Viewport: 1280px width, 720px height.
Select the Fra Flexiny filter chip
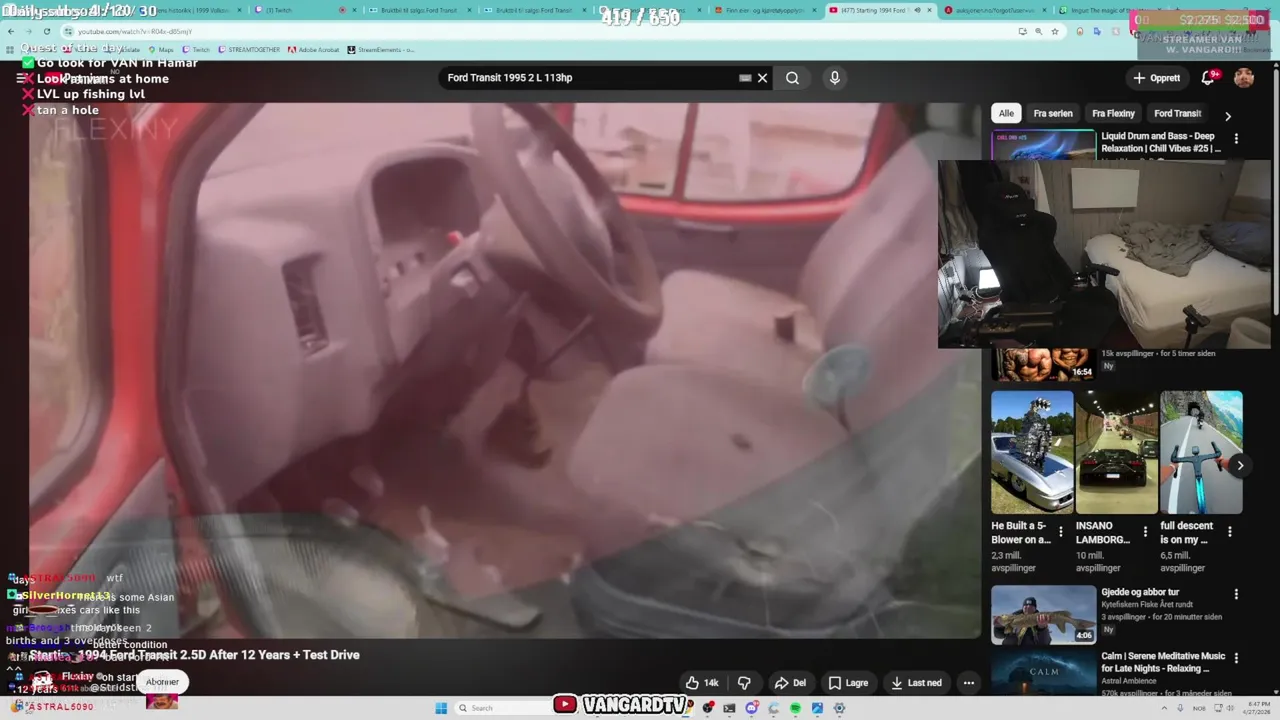[1113, 113]
